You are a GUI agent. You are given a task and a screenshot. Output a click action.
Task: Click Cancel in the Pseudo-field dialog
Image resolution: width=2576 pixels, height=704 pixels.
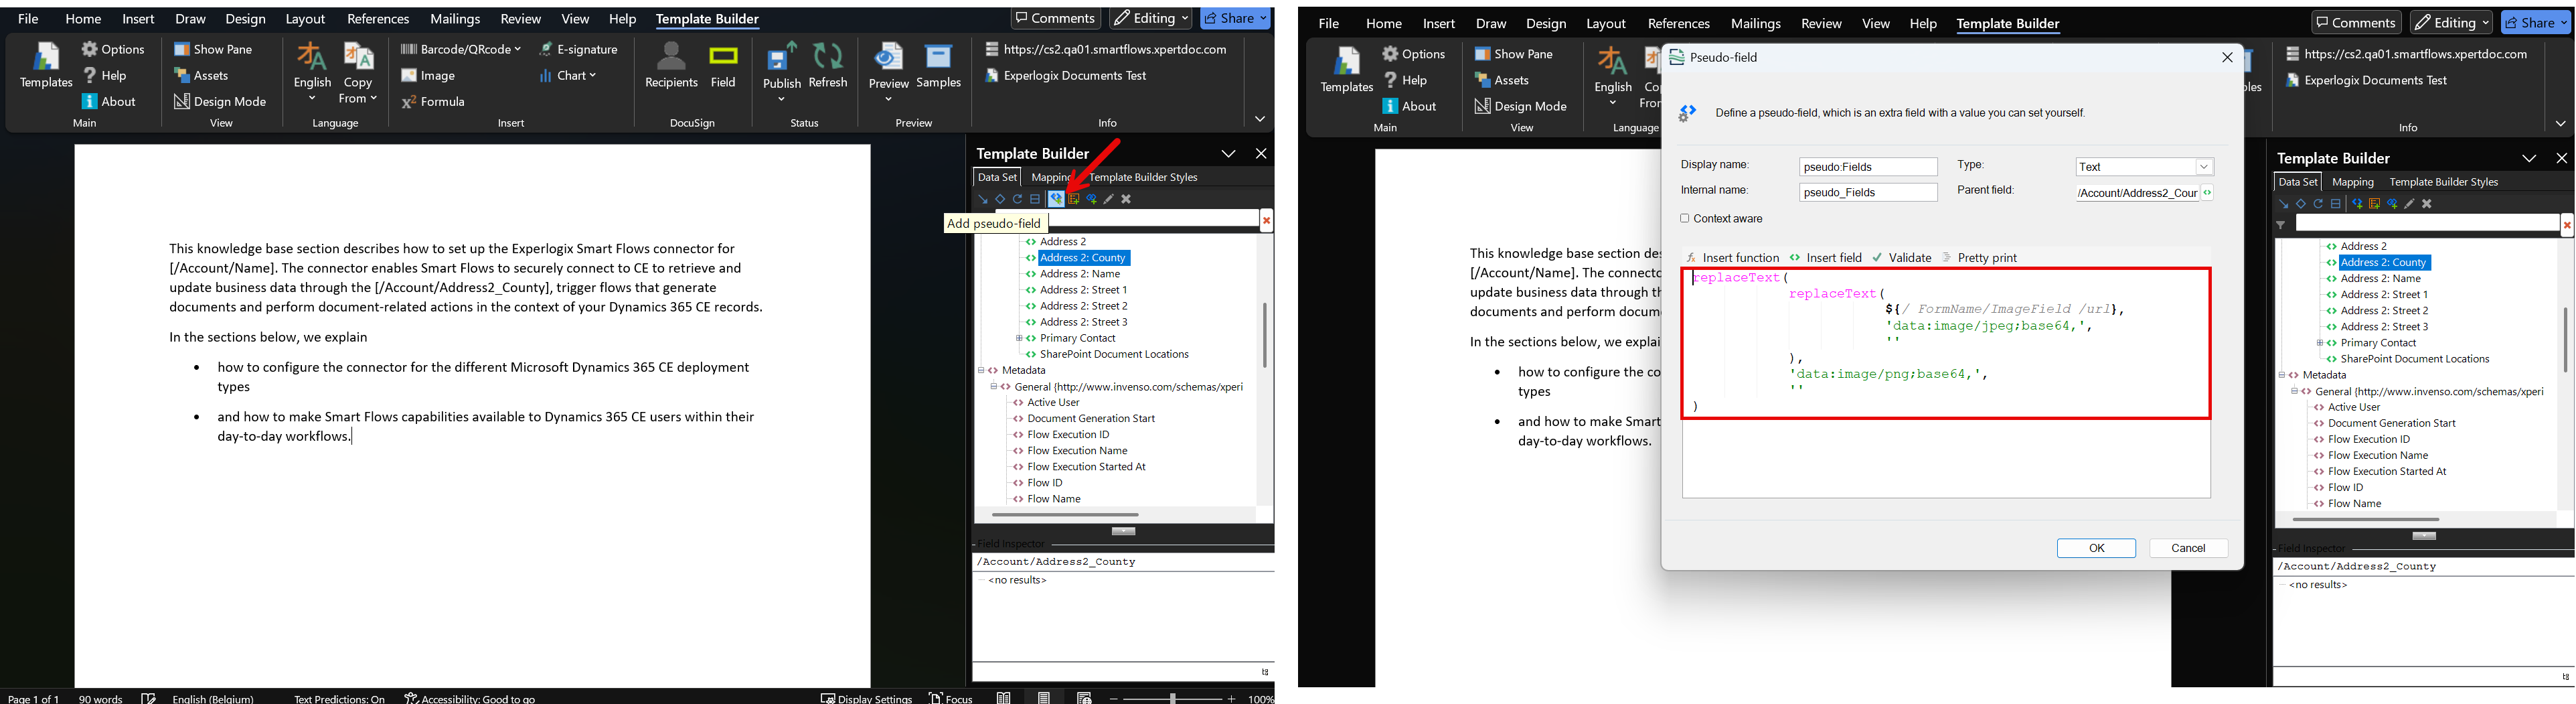coord(2188,548)
